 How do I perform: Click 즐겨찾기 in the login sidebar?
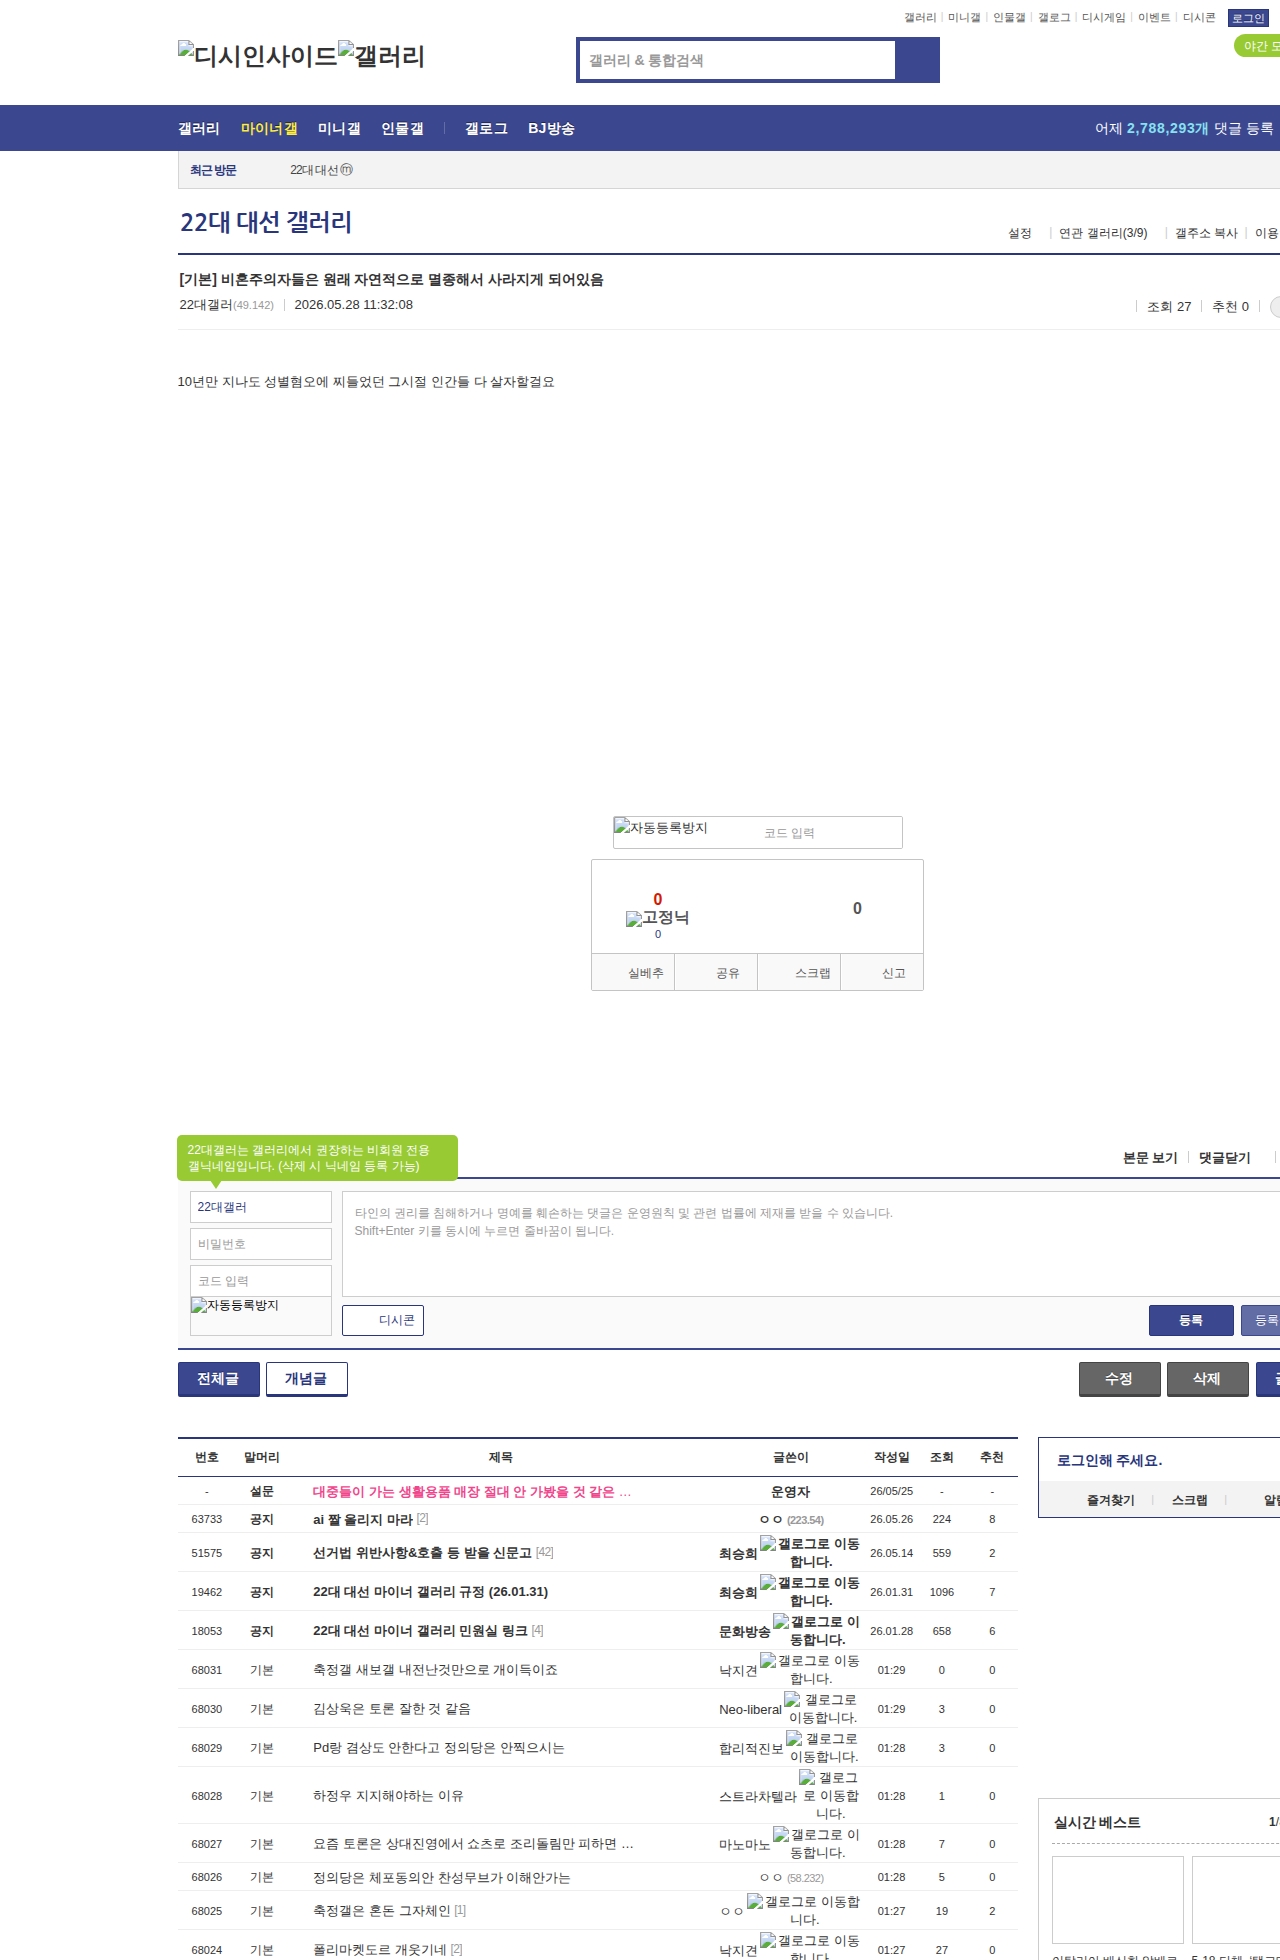tap(1111, 1500)
